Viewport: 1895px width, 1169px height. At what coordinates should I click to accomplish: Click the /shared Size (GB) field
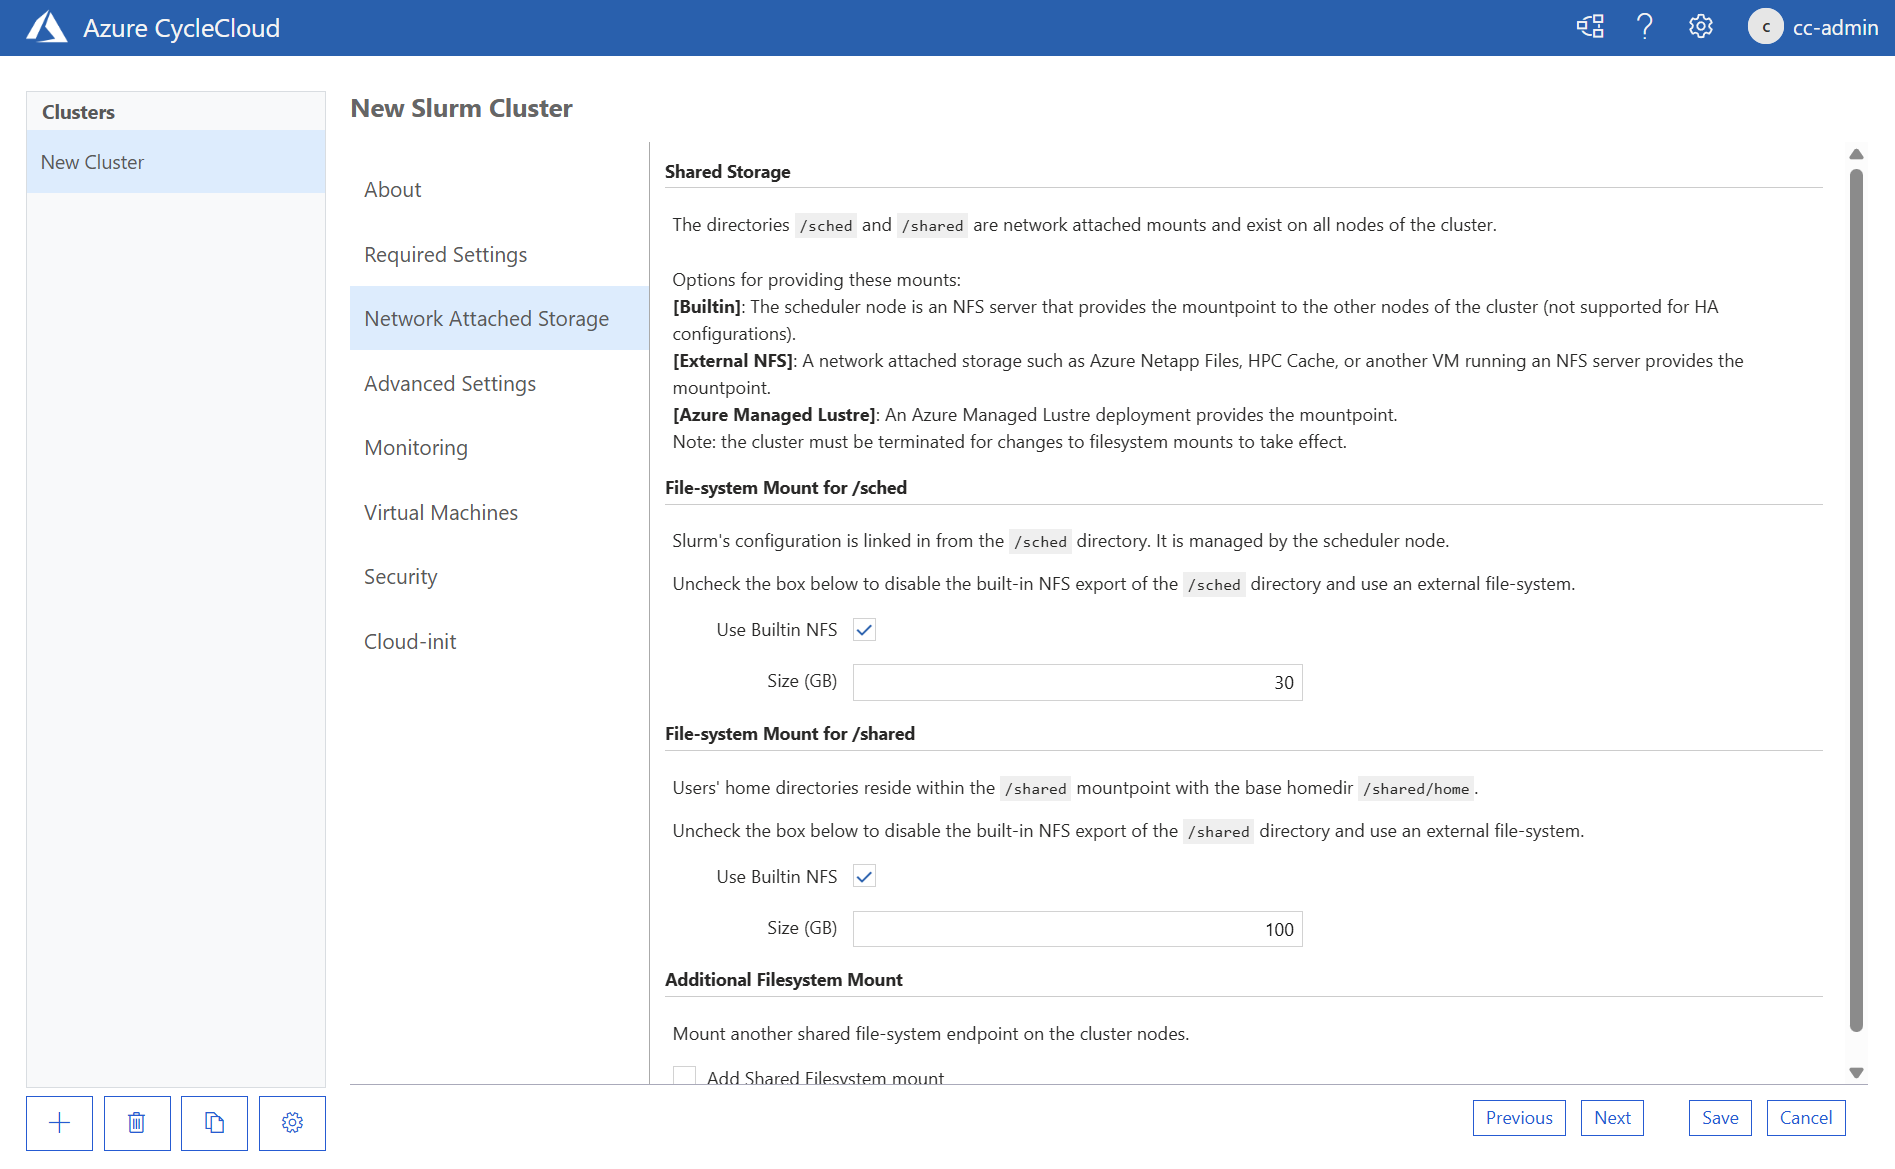1078,930
